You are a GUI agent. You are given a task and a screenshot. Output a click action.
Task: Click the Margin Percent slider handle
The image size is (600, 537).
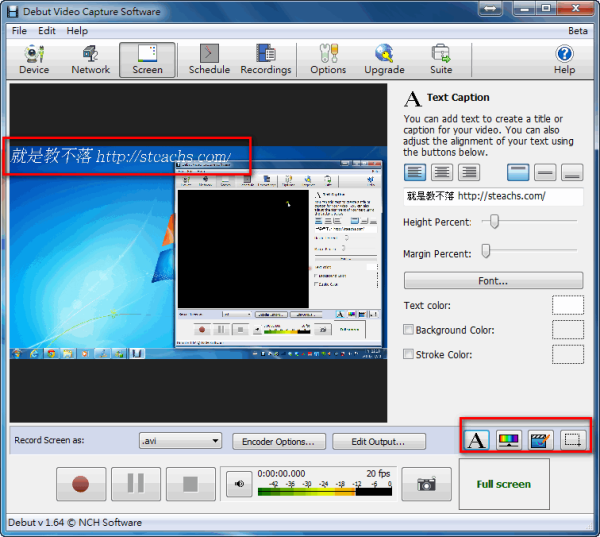tap(486, 251)
